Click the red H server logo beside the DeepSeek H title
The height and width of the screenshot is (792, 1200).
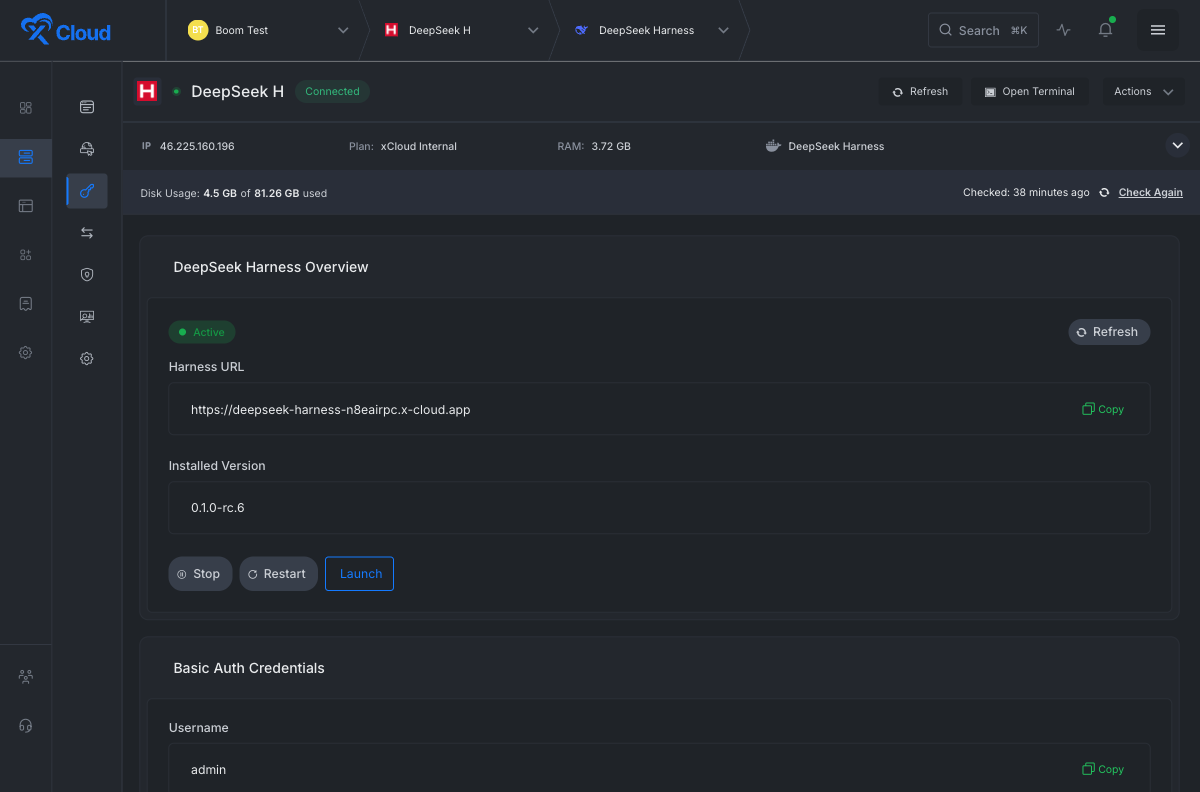tap(147, 91)
